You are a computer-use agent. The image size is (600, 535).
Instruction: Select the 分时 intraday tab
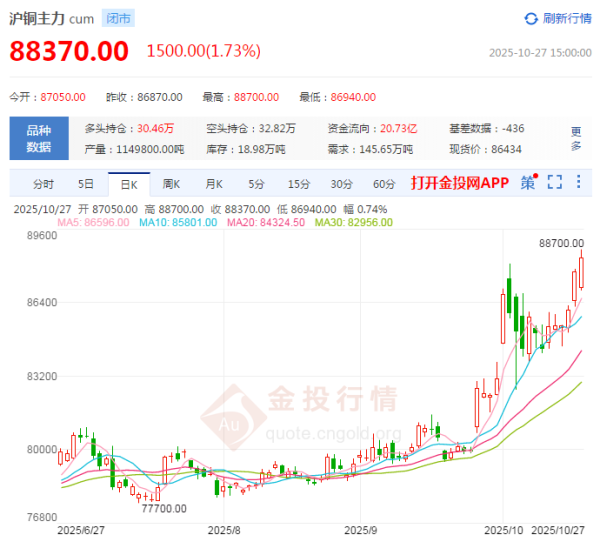43,184
